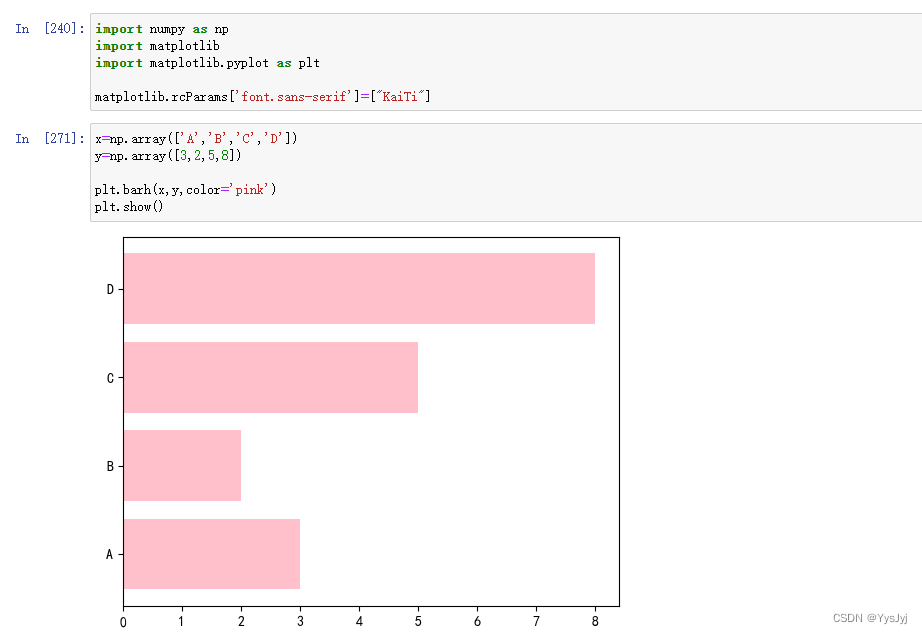This screenshot has height=634, width=922.
Task: Click the second code cell with plt.barh
Action: pos(506,172)
